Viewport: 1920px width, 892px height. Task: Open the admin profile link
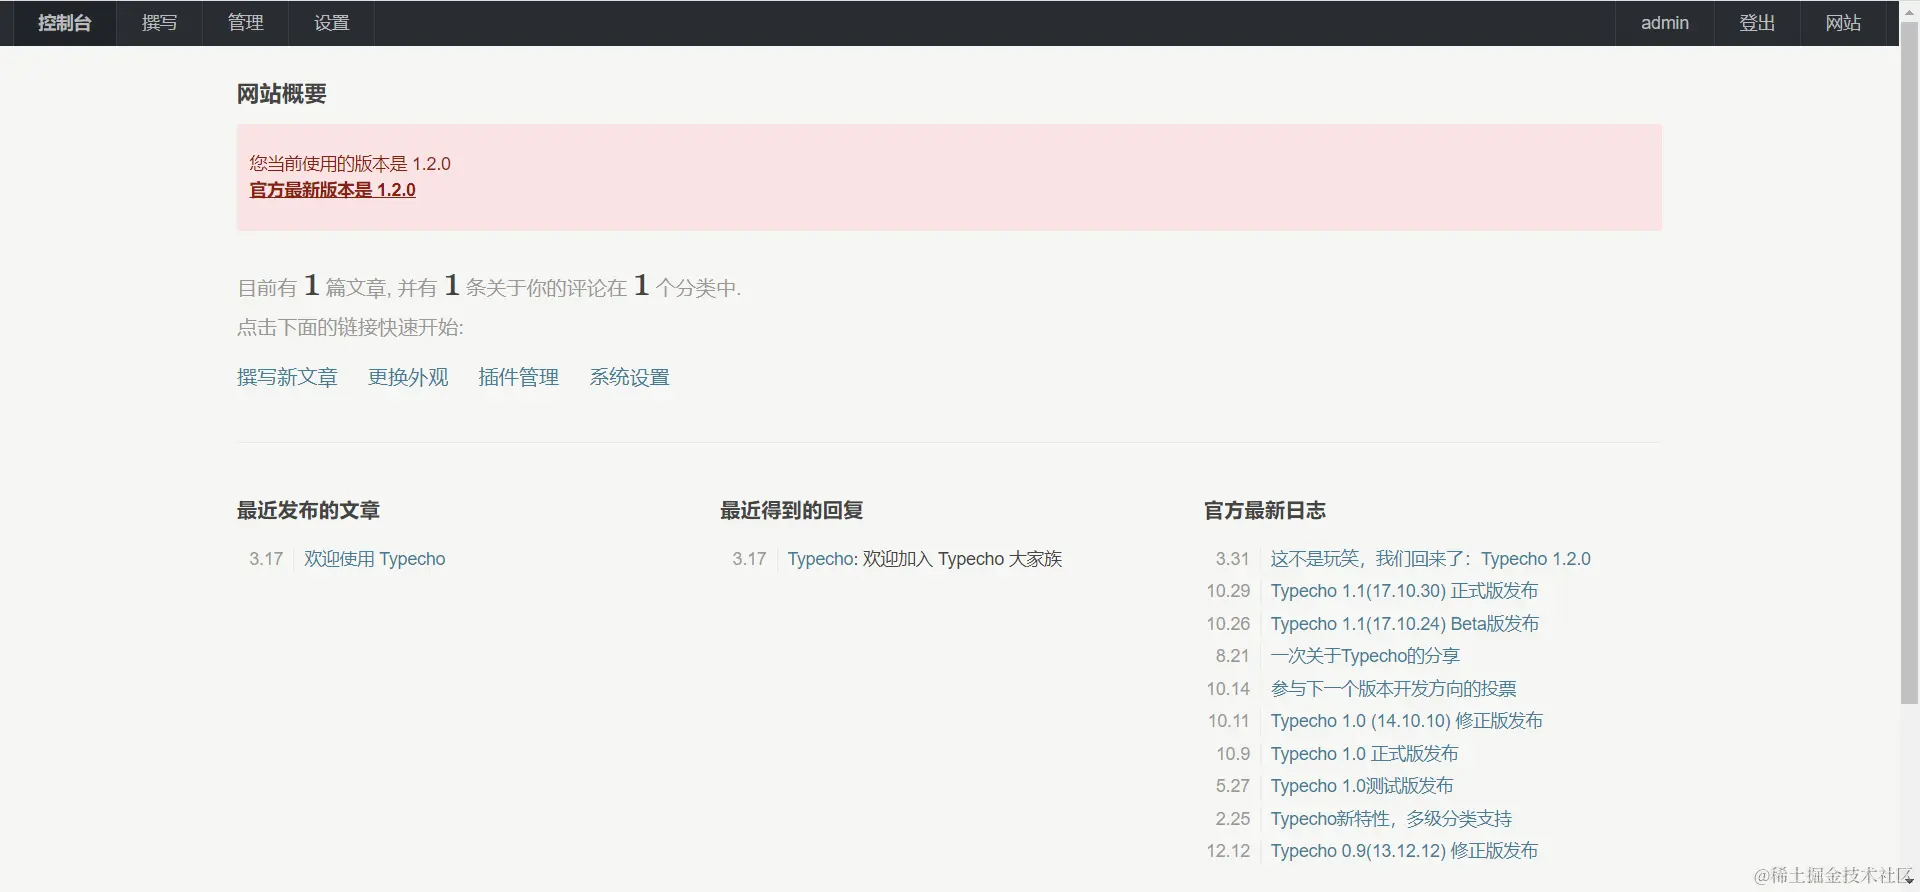1665,23
